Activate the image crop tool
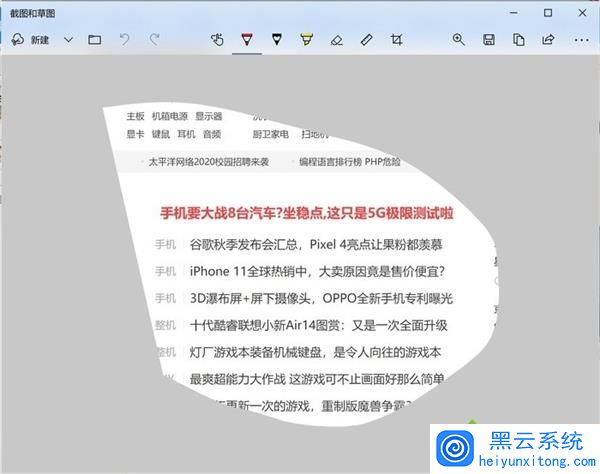Screen dimensions: 600x474 point(397,40)
